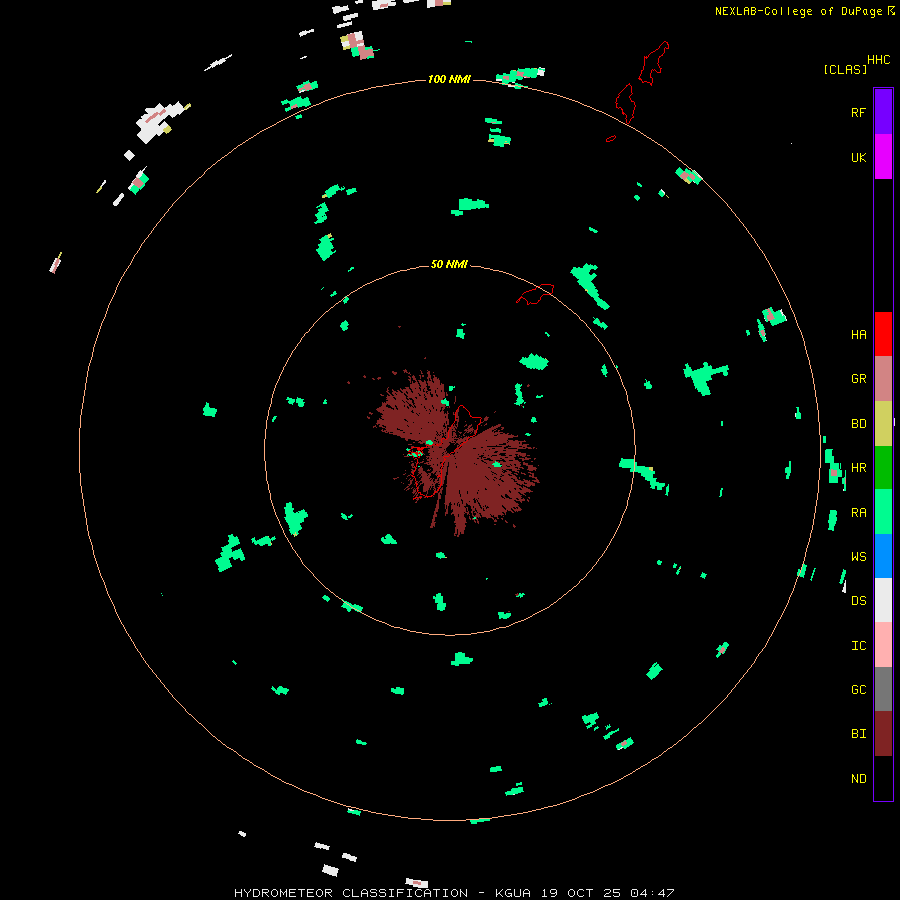Click the magenta UK legend swatch
The image size is (900, 900).
[x=883, y=157]
